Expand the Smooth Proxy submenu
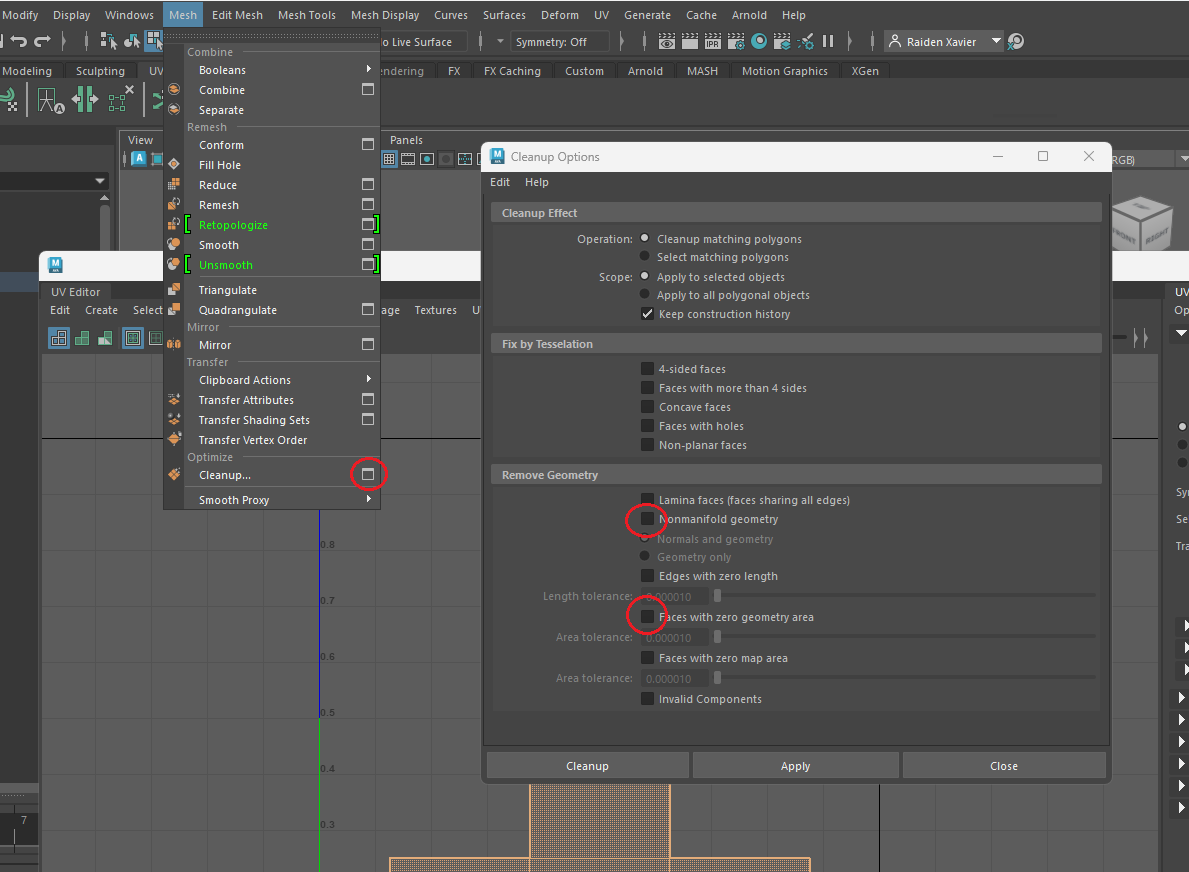Screen dimensions: 1189x872 tap(369, 499)
